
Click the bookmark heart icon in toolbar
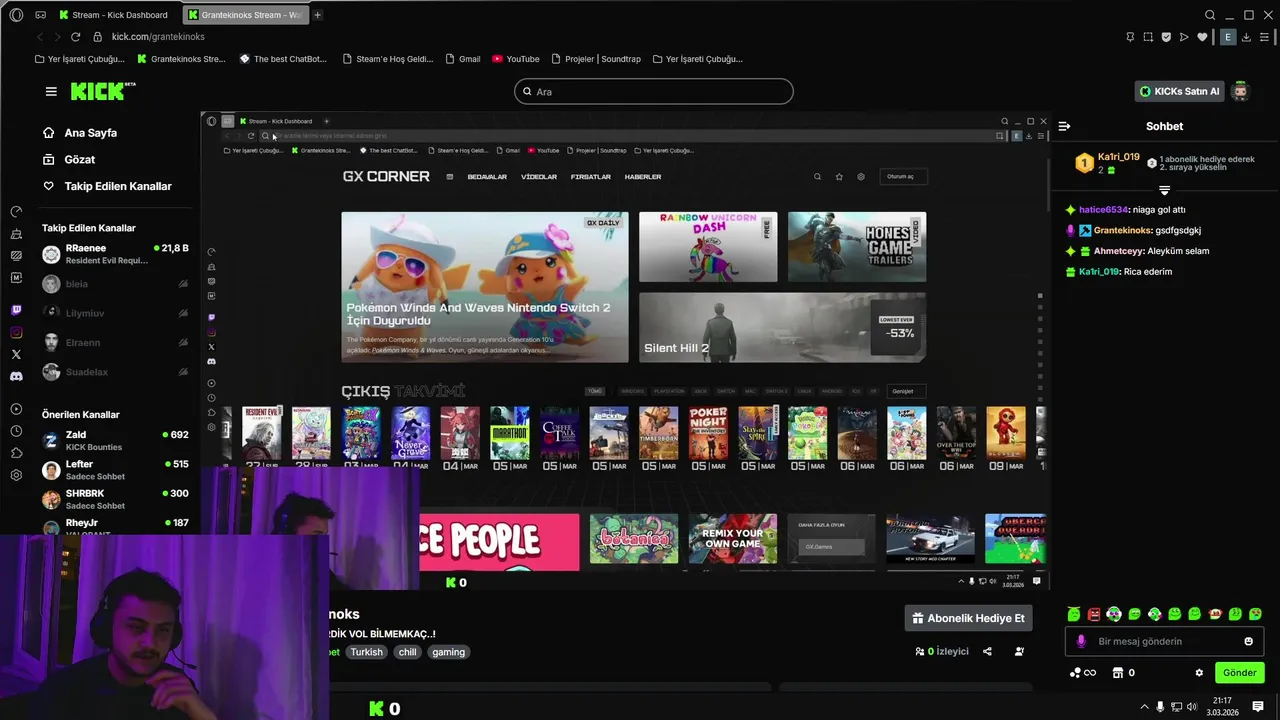pyautogui.click(x=1202, y=37)
